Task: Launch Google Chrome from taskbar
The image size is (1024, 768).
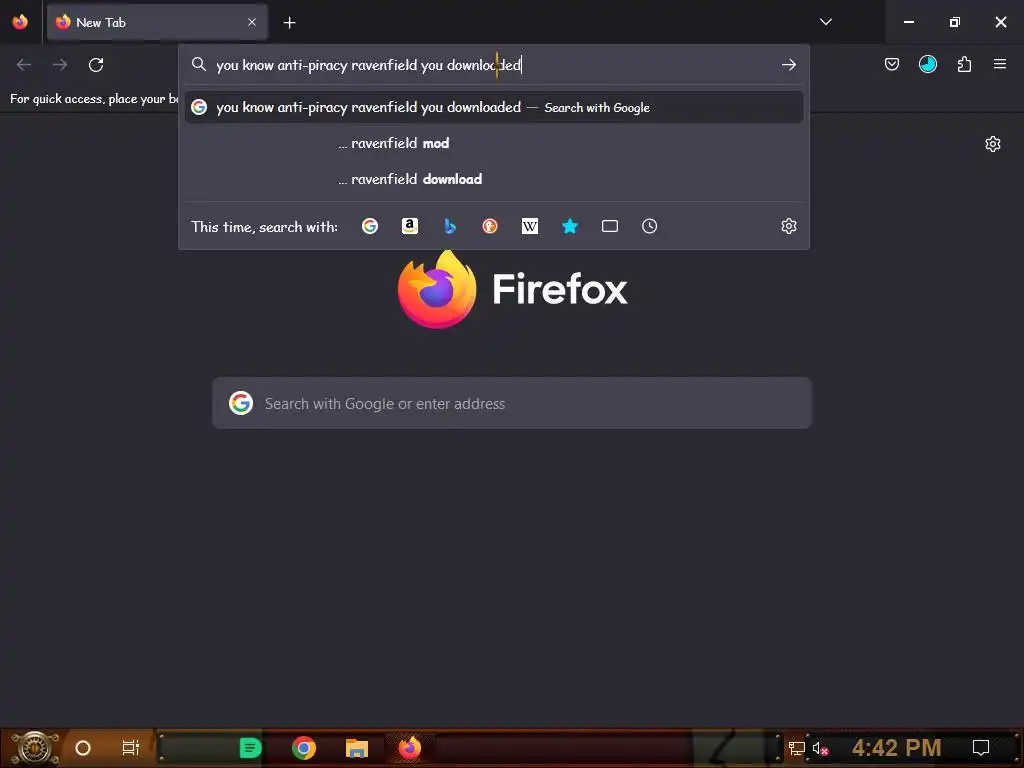Action: tap(304, 748)
